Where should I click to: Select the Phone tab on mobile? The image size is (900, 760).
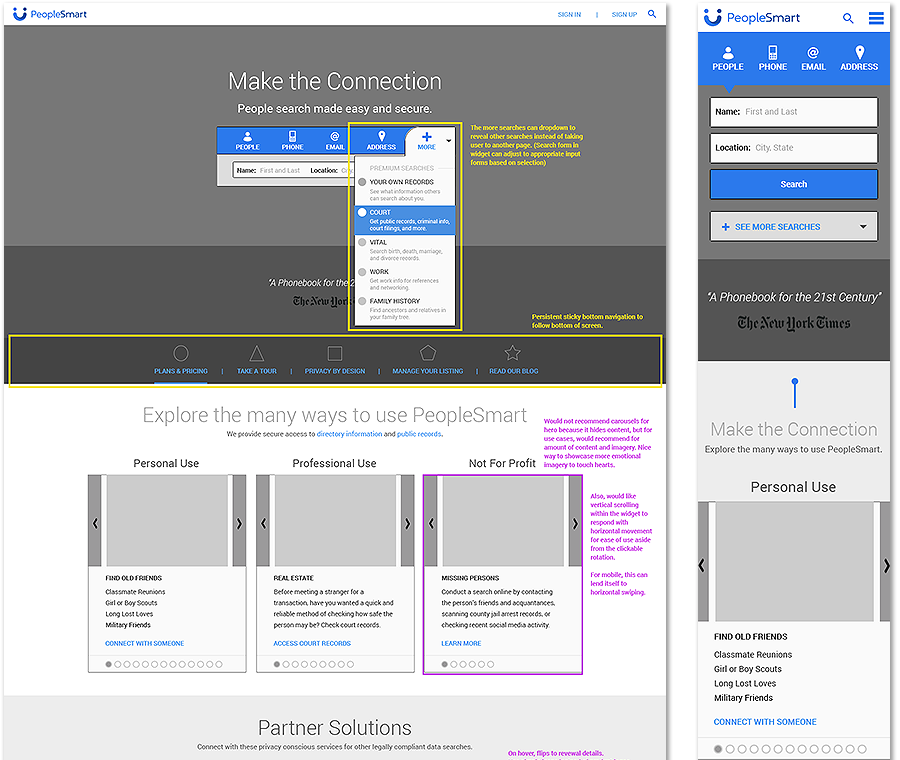(x=773, y=59)
